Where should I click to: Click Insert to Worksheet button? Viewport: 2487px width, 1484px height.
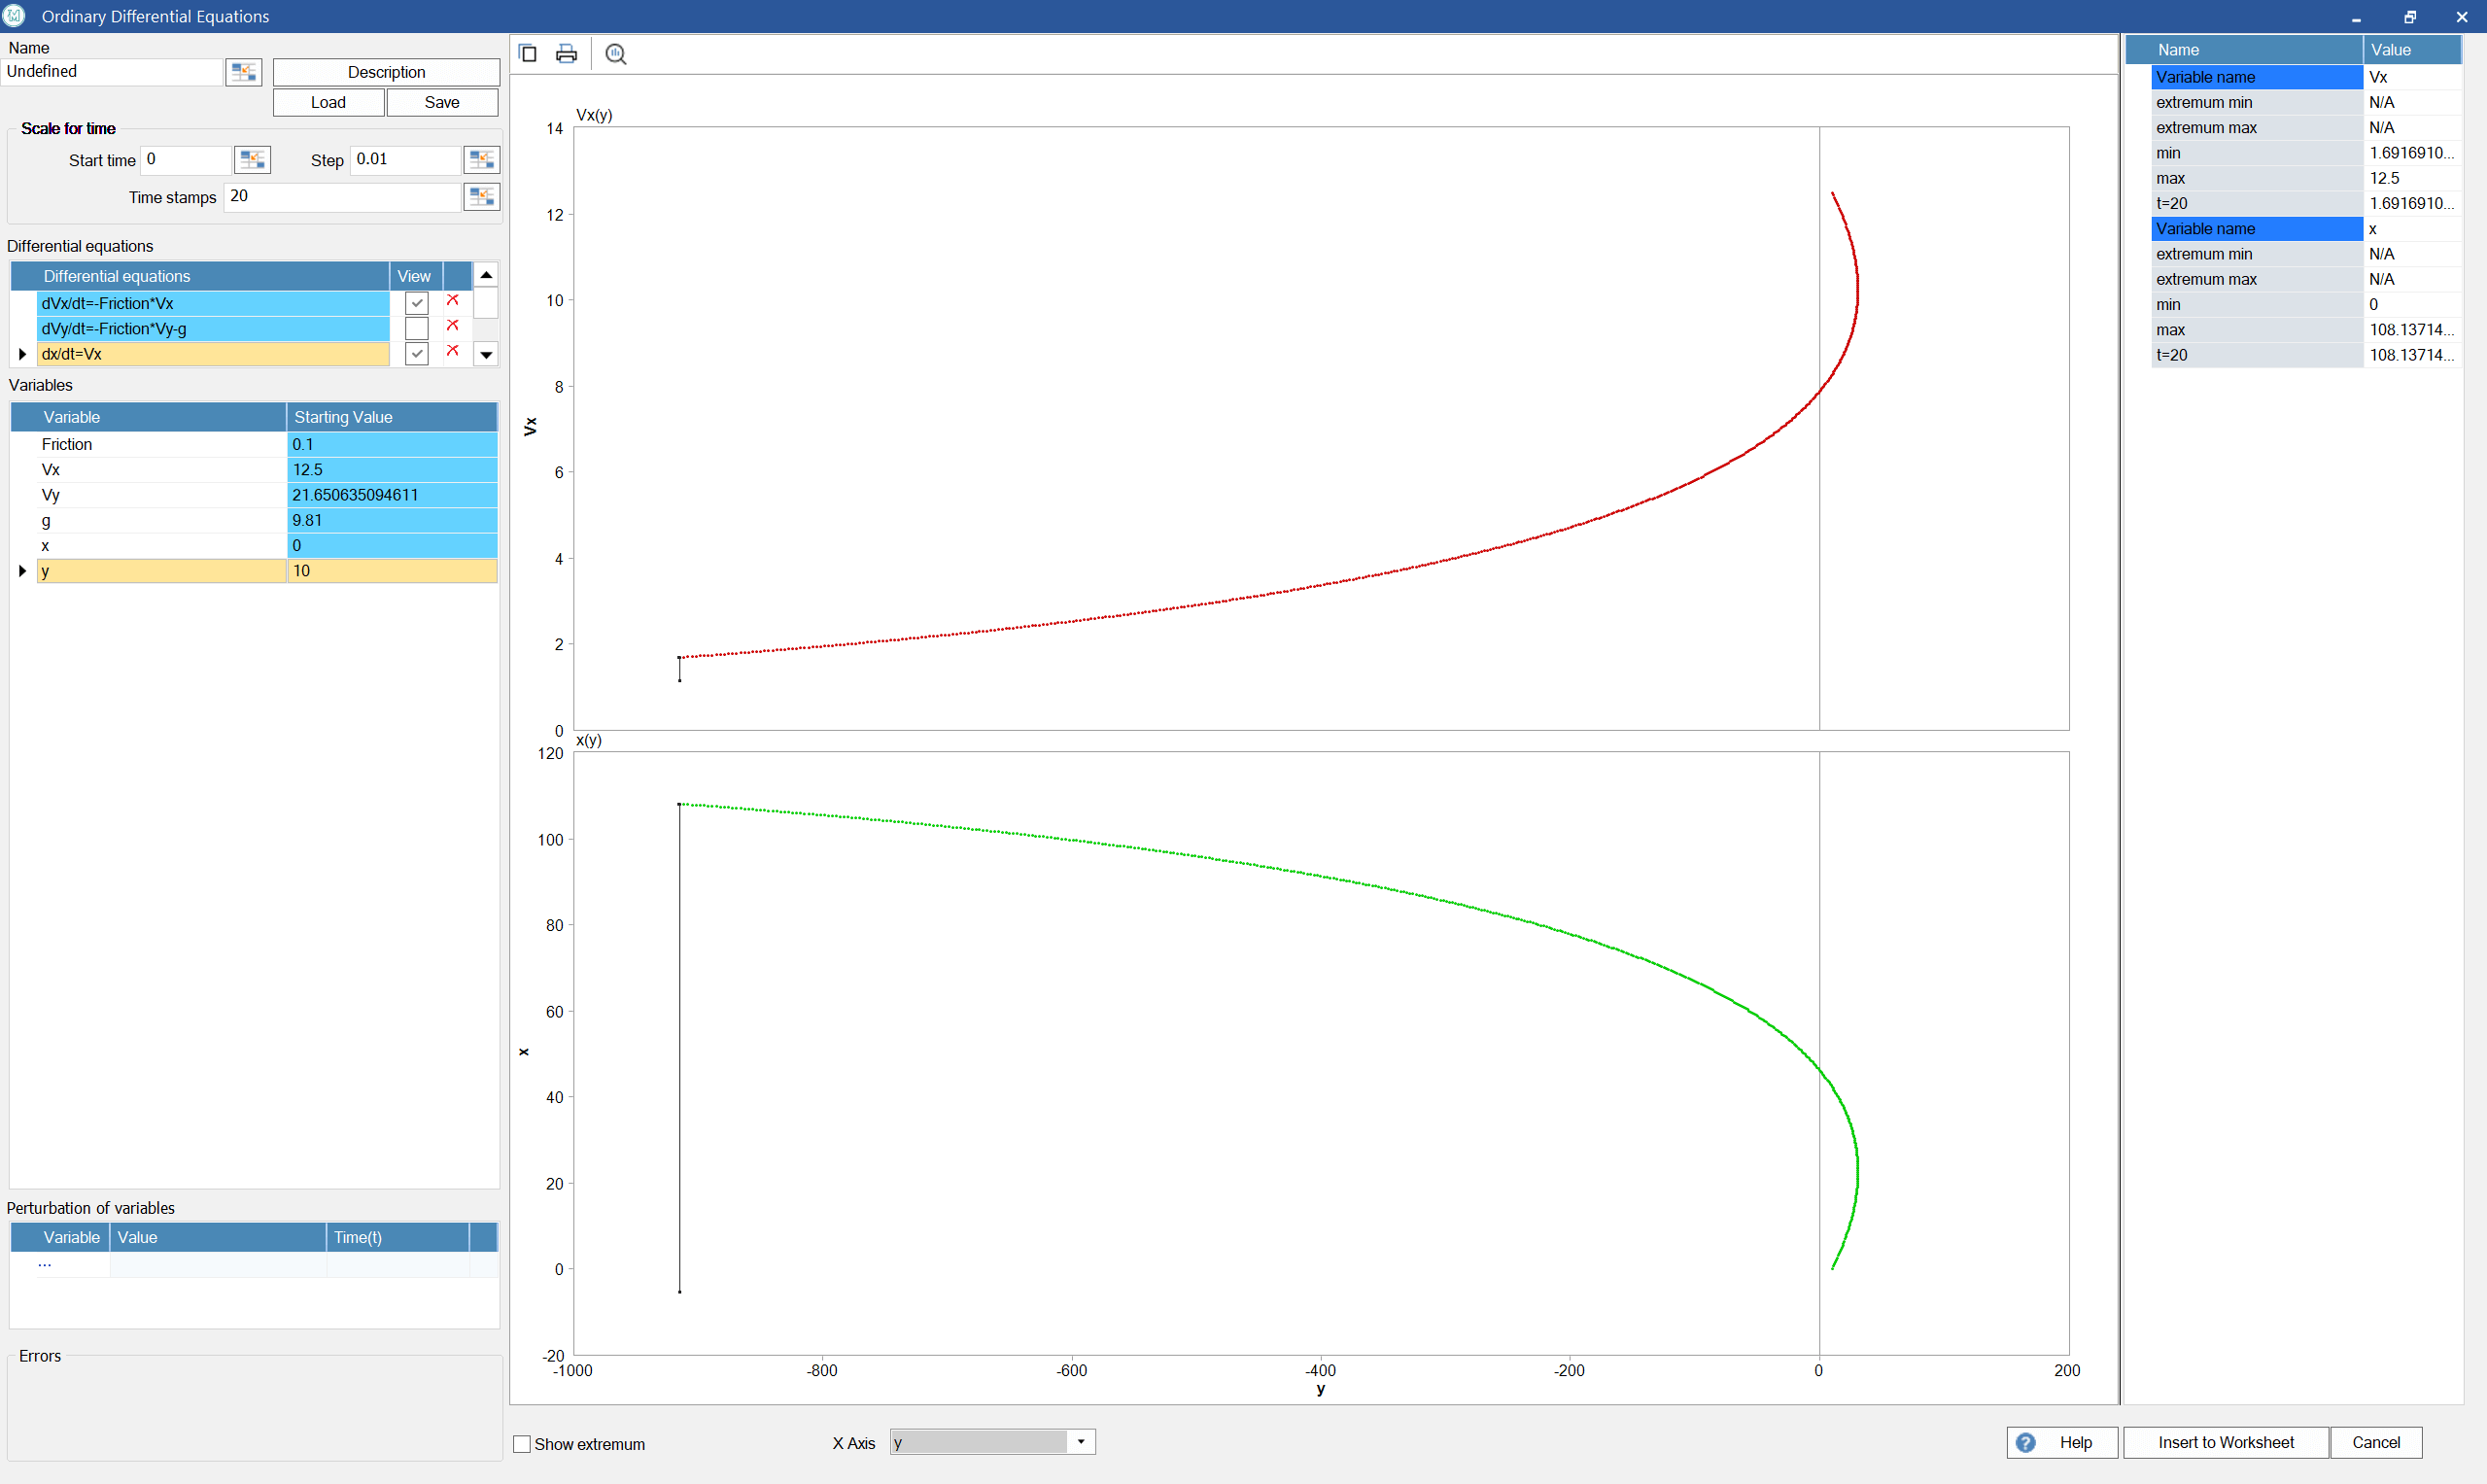point(2225,1442)
